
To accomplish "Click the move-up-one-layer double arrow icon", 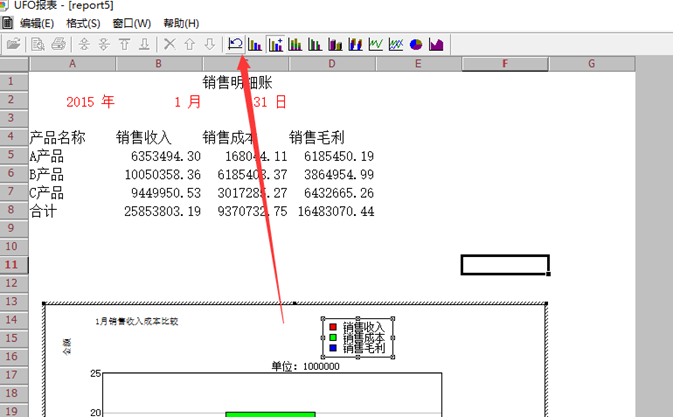I will tap(84, 44).
